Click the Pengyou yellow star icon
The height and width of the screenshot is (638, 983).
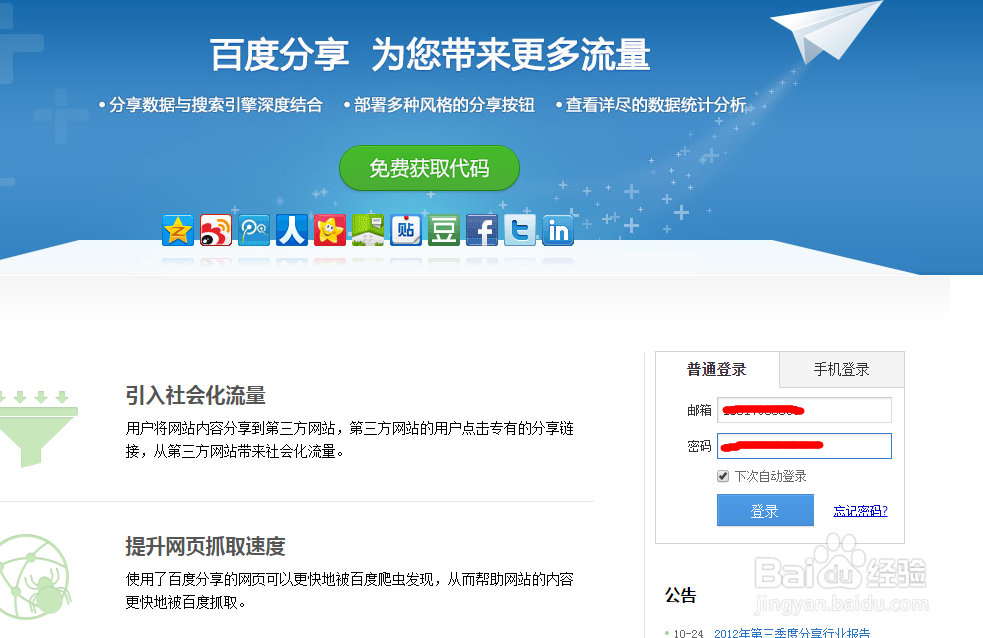coord(330,230)
